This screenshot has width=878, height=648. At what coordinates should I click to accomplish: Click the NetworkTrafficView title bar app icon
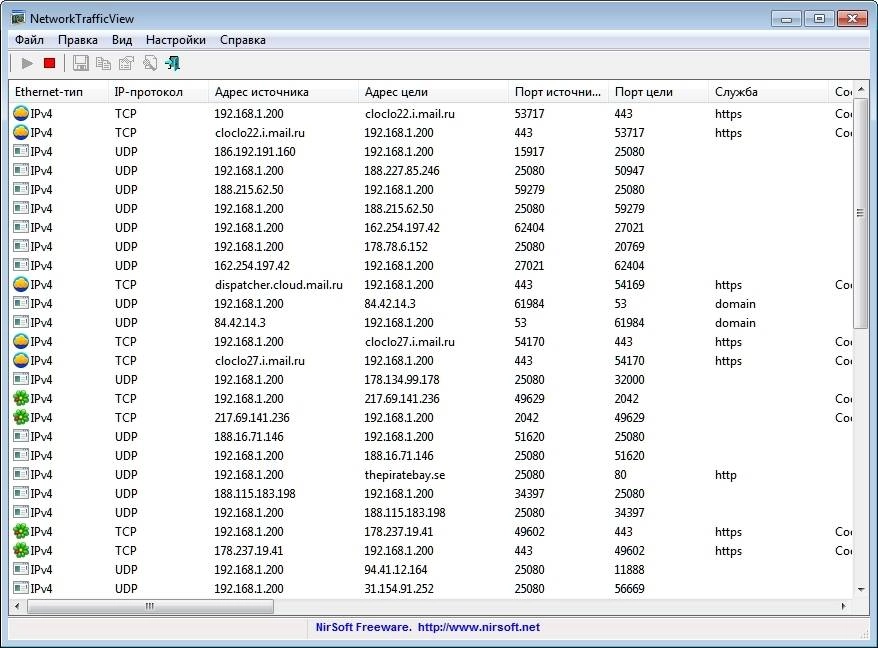click(18, 18)
